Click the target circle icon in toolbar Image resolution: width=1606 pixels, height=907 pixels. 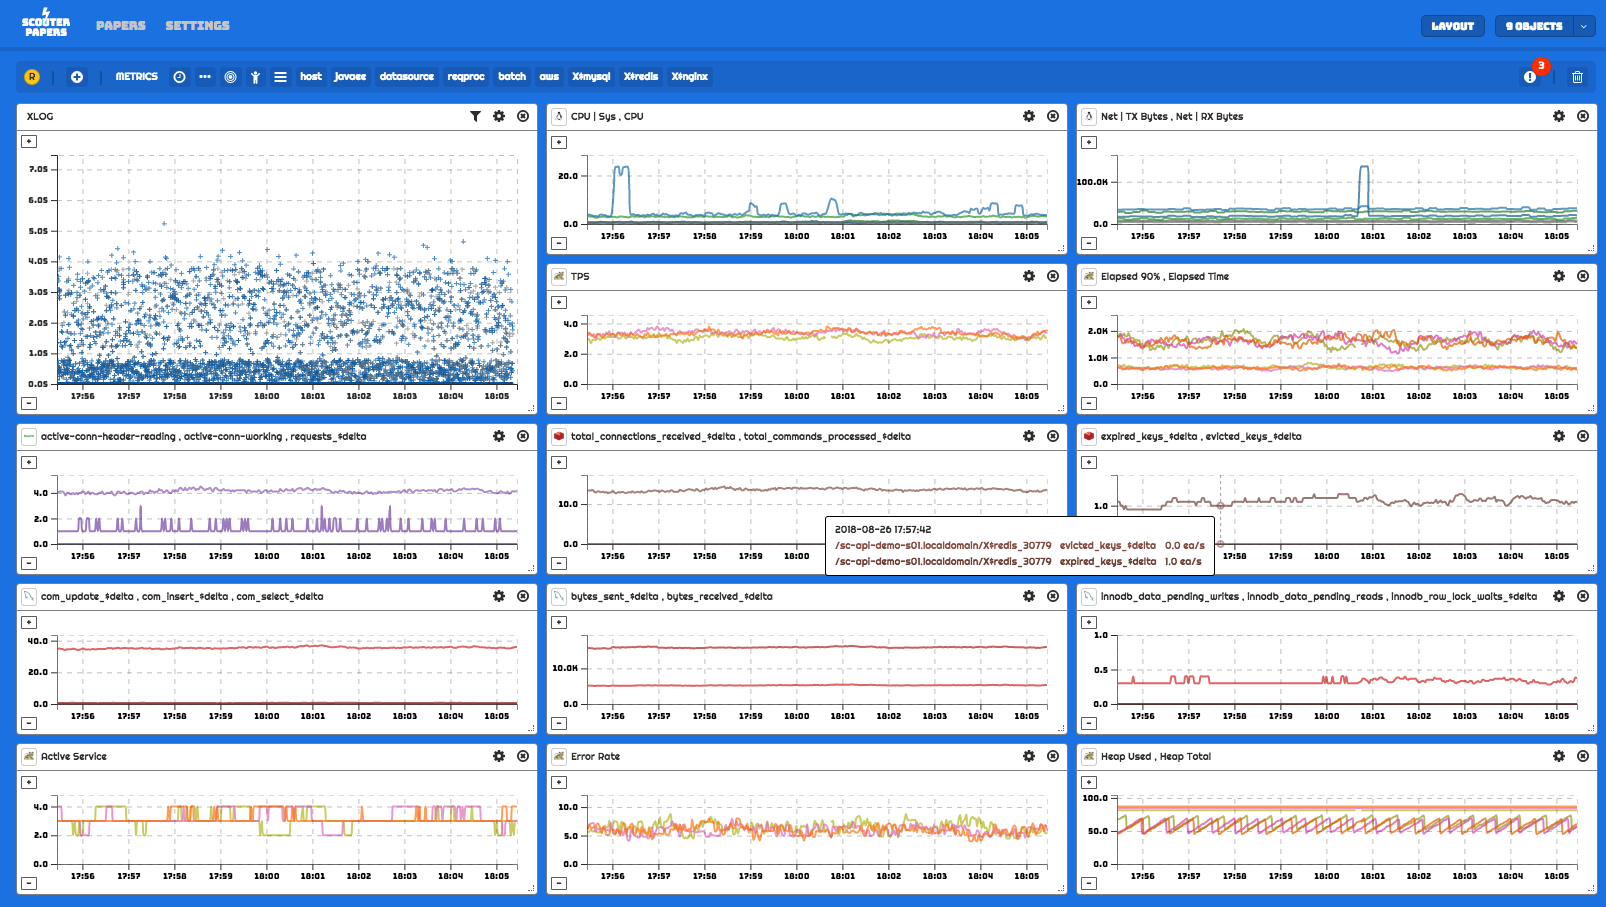click(x=230, y=77)
